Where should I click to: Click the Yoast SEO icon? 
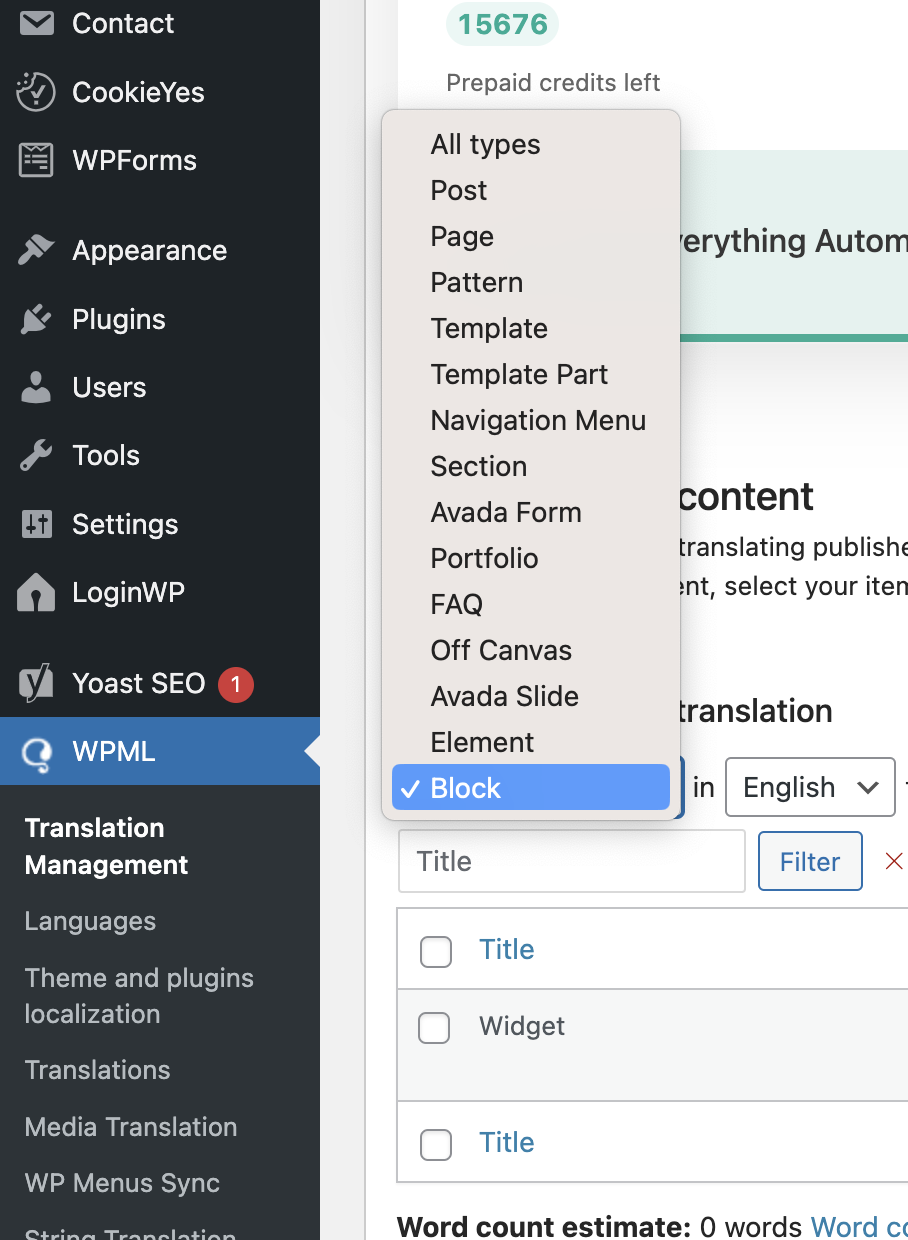pyautogui.click(x=37, y=683)
